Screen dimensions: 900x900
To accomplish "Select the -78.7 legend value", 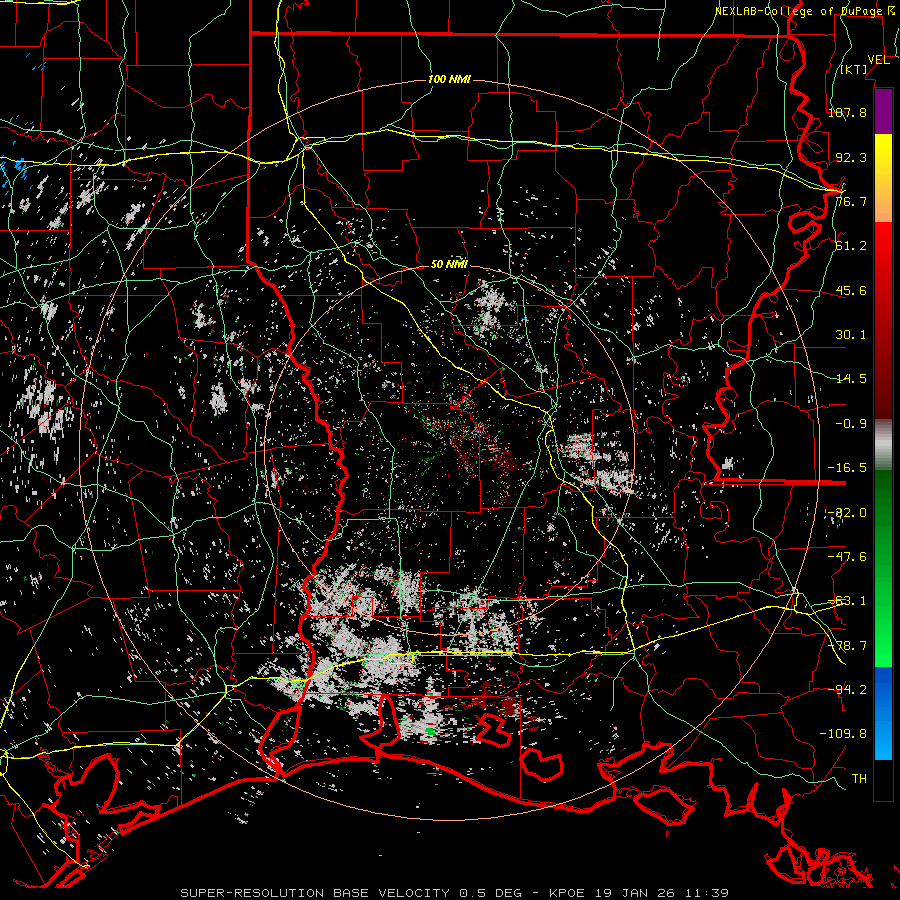I will point(847,646).
